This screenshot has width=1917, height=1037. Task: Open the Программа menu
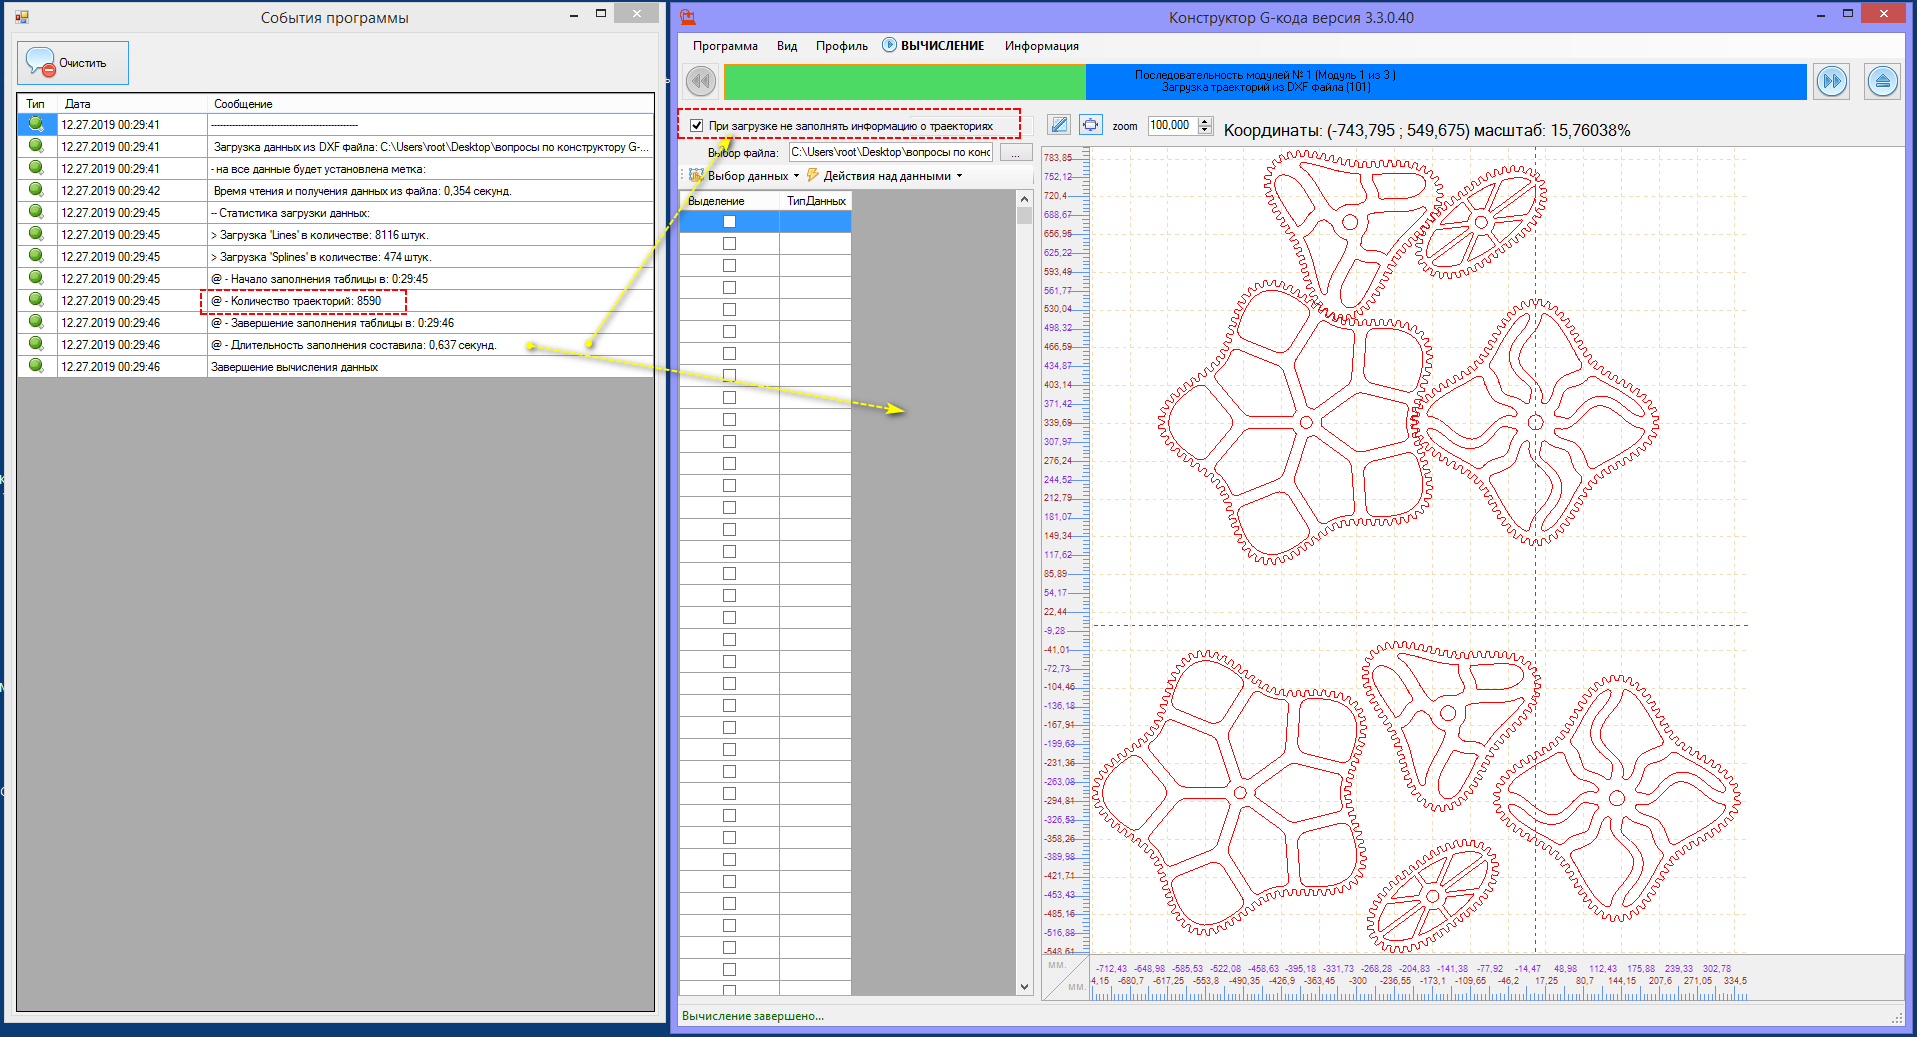[725, 46]
